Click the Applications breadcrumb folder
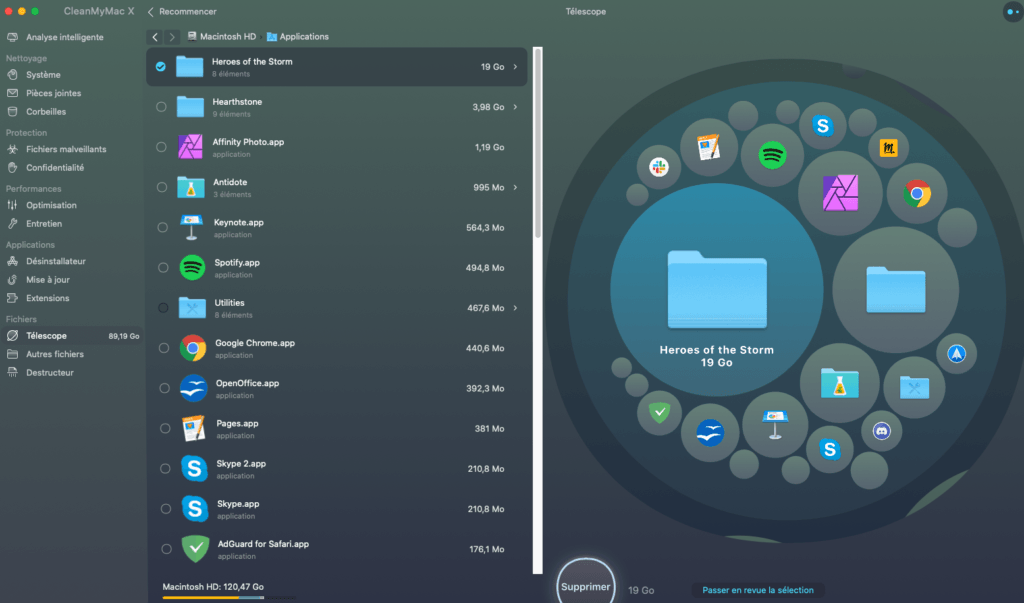Image resolution: width=1024 pixels, height=603 pixels. pos(298,37)
